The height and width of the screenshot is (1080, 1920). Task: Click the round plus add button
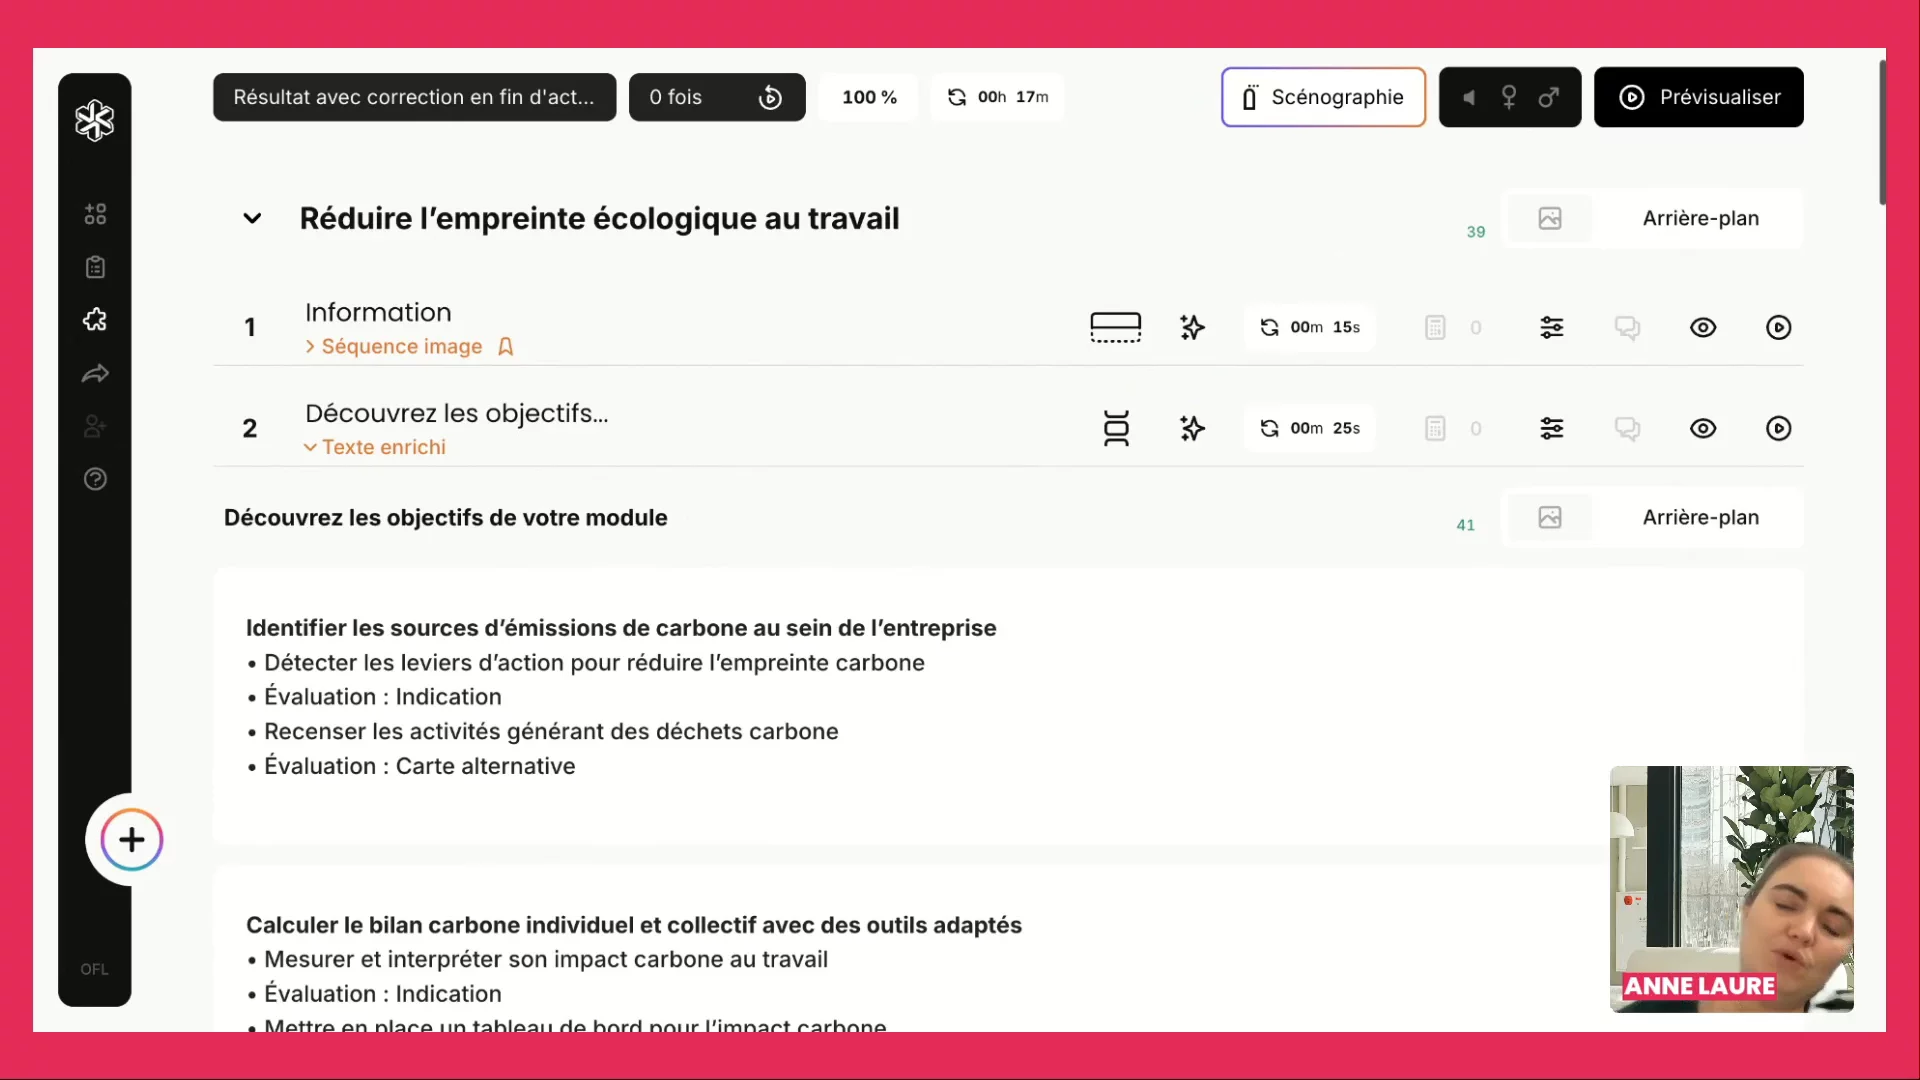pos(131,840)
